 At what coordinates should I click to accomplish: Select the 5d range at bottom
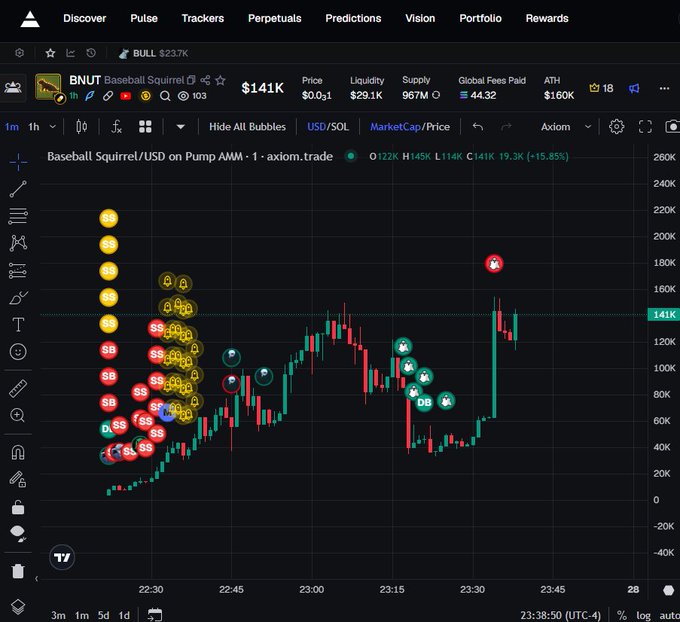[103, 615]
